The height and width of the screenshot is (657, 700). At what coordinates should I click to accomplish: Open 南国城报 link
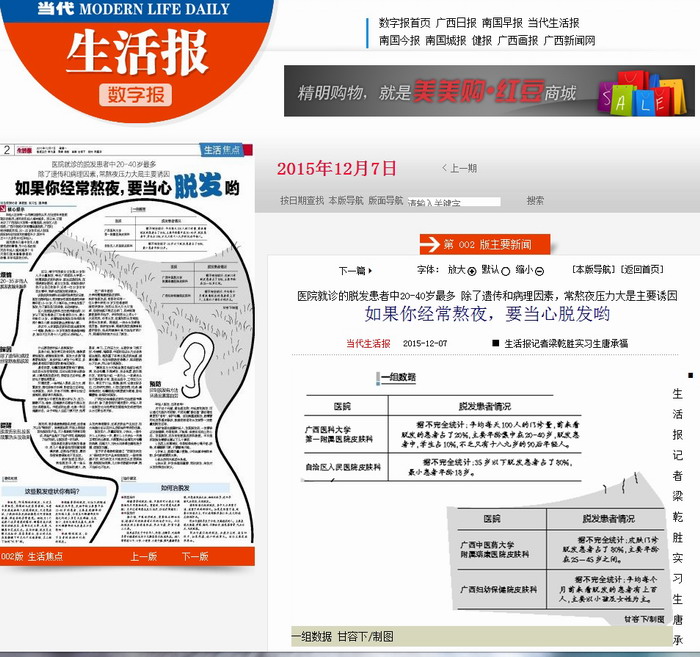[x=446, y=41]
